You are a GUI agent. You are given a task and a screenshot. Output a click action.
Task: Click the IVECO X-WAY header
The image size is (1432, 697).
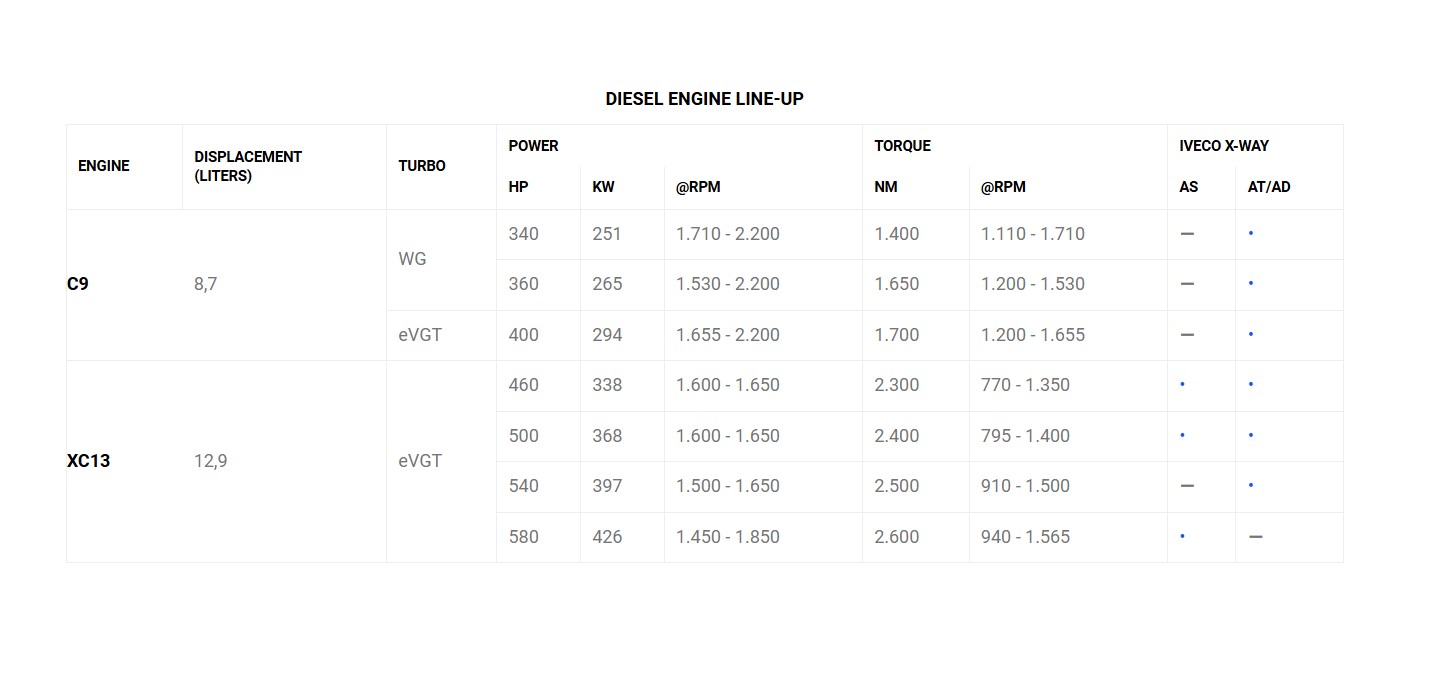1224,146
